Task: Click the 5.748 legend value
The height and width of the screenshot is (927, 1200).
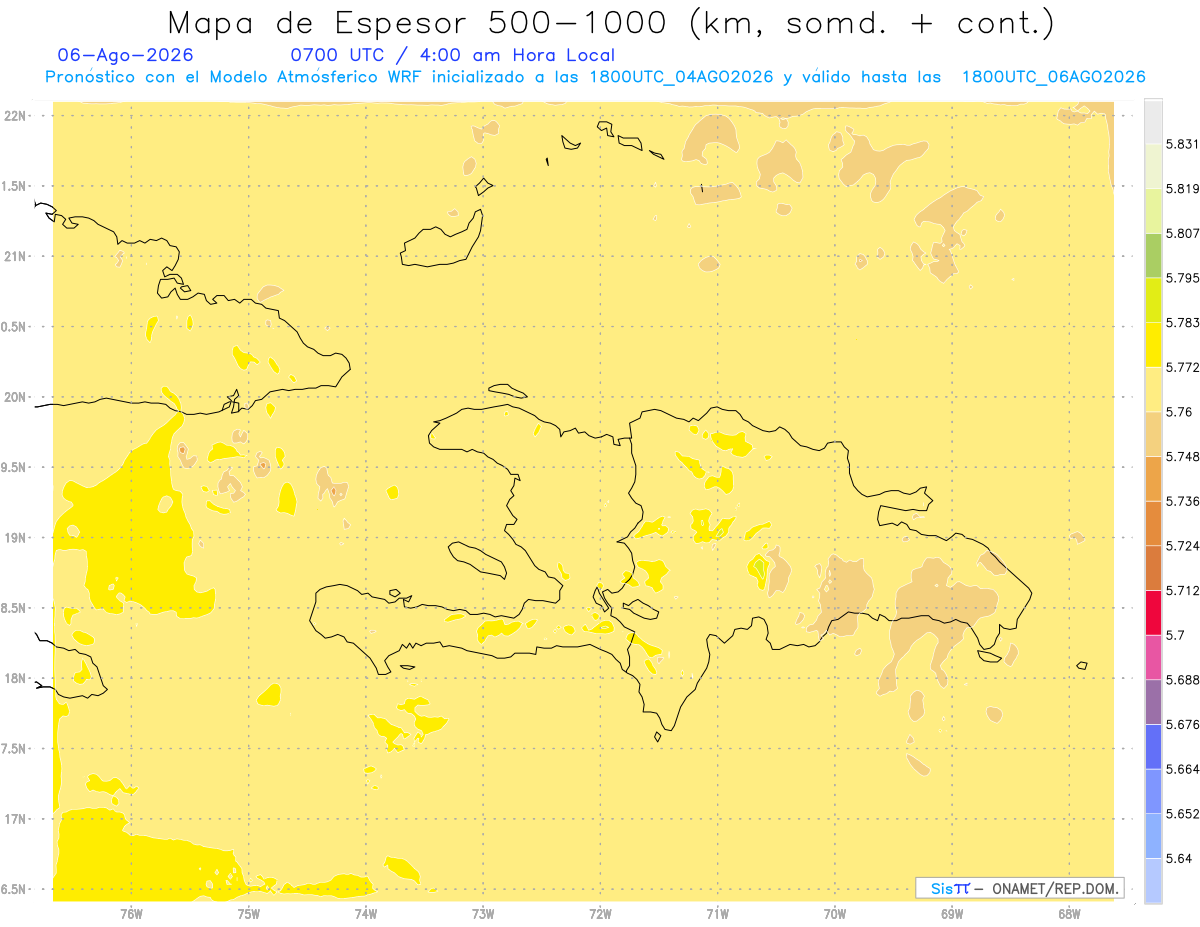Action: (x=1182, y=456)
